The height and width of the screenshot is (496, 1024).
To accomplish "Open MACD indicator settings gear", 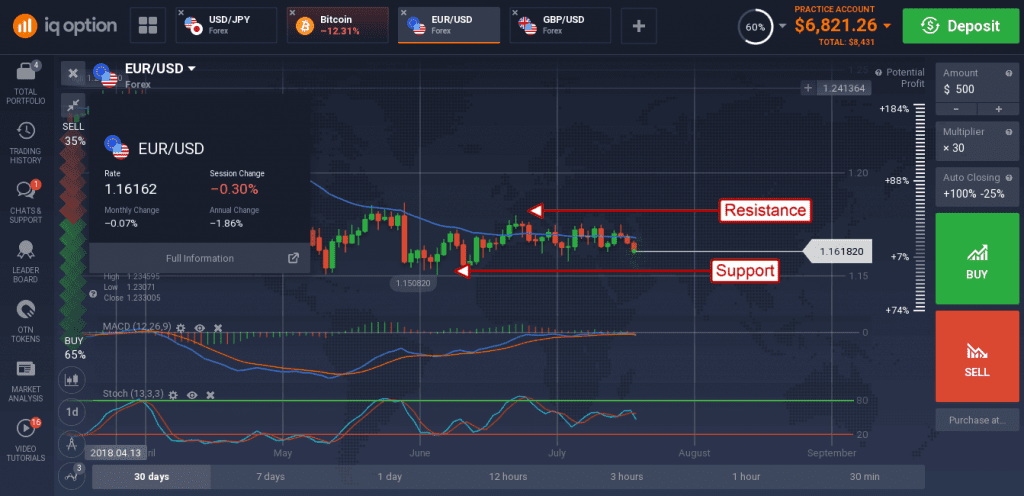I will 181,327.
